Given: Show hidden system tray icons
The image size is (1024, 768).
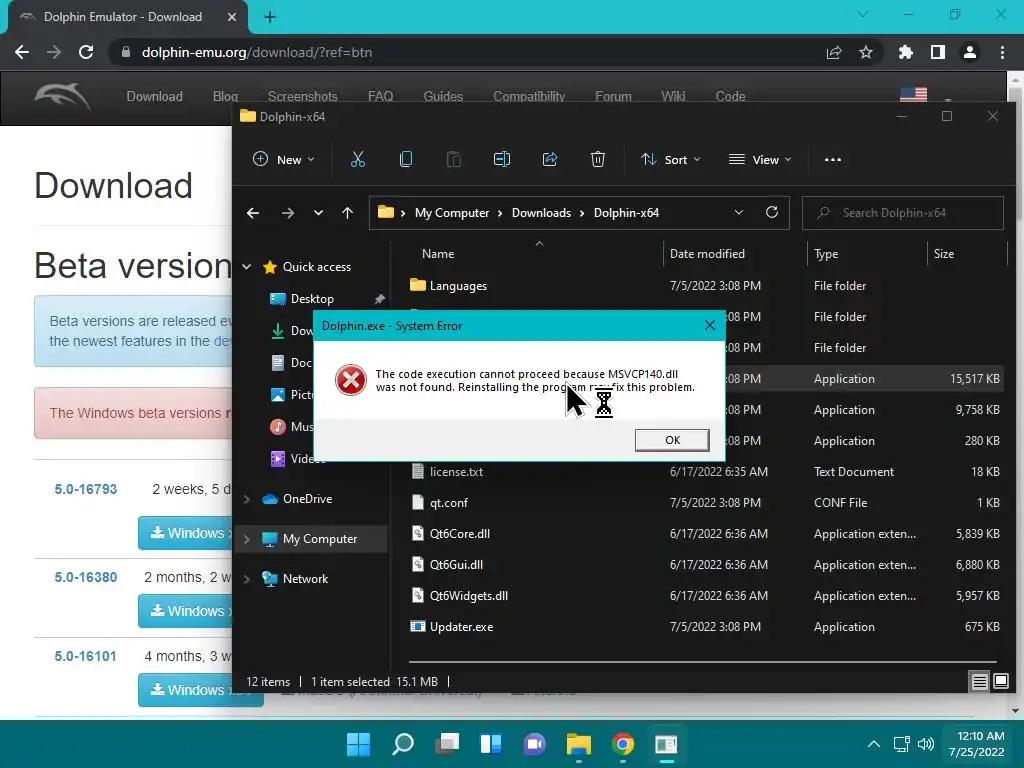Looking at the screenshot, I should click(x=874, y=744).
